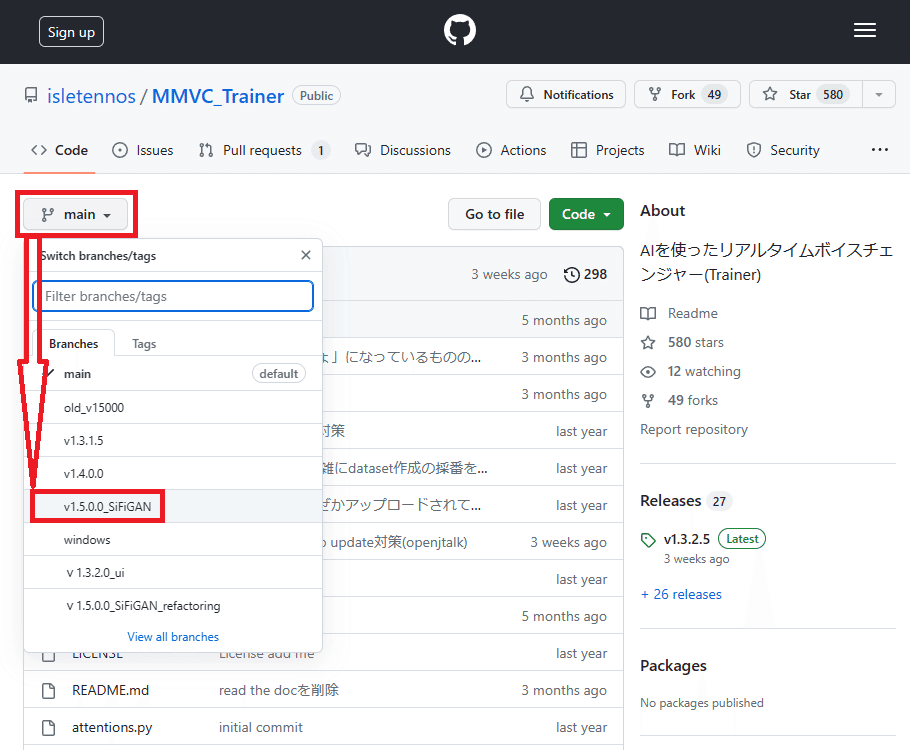910x750 pixels.
Task: Click the Sign up button
Action: pos(71,31)
